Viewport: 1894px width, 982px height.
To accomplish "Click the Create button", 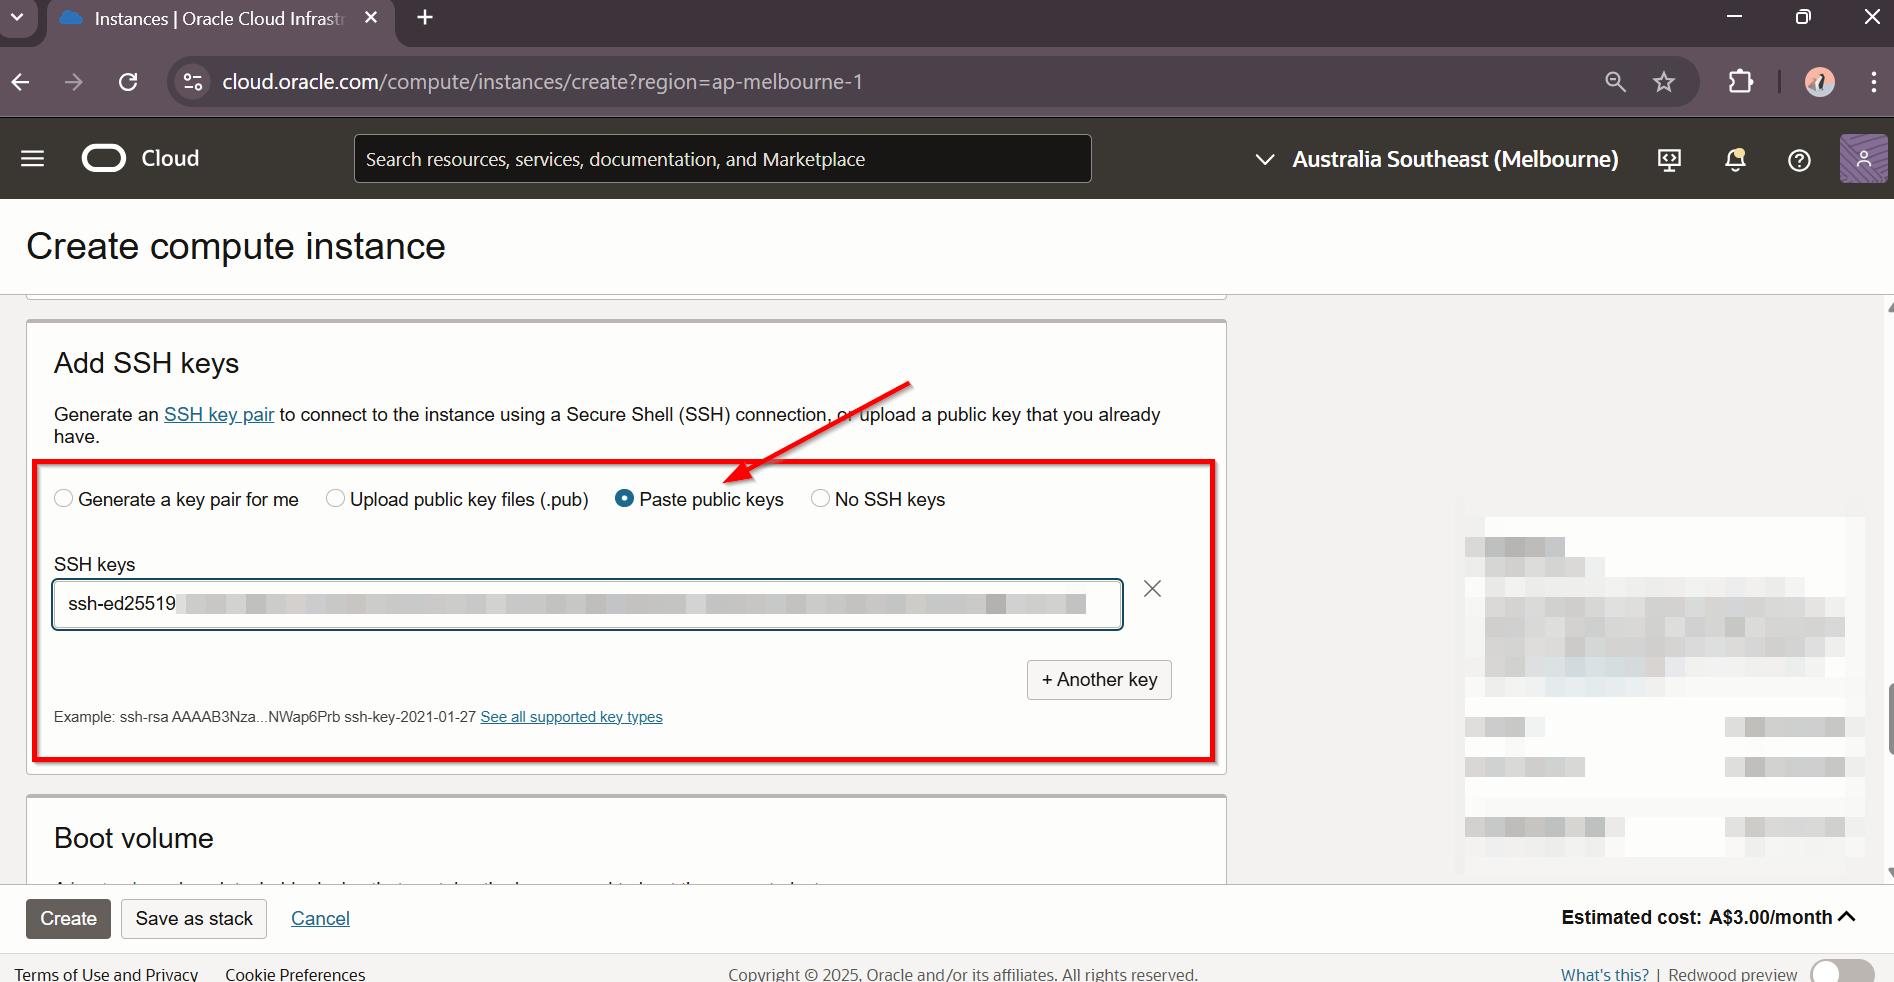I will pos(68,919).
